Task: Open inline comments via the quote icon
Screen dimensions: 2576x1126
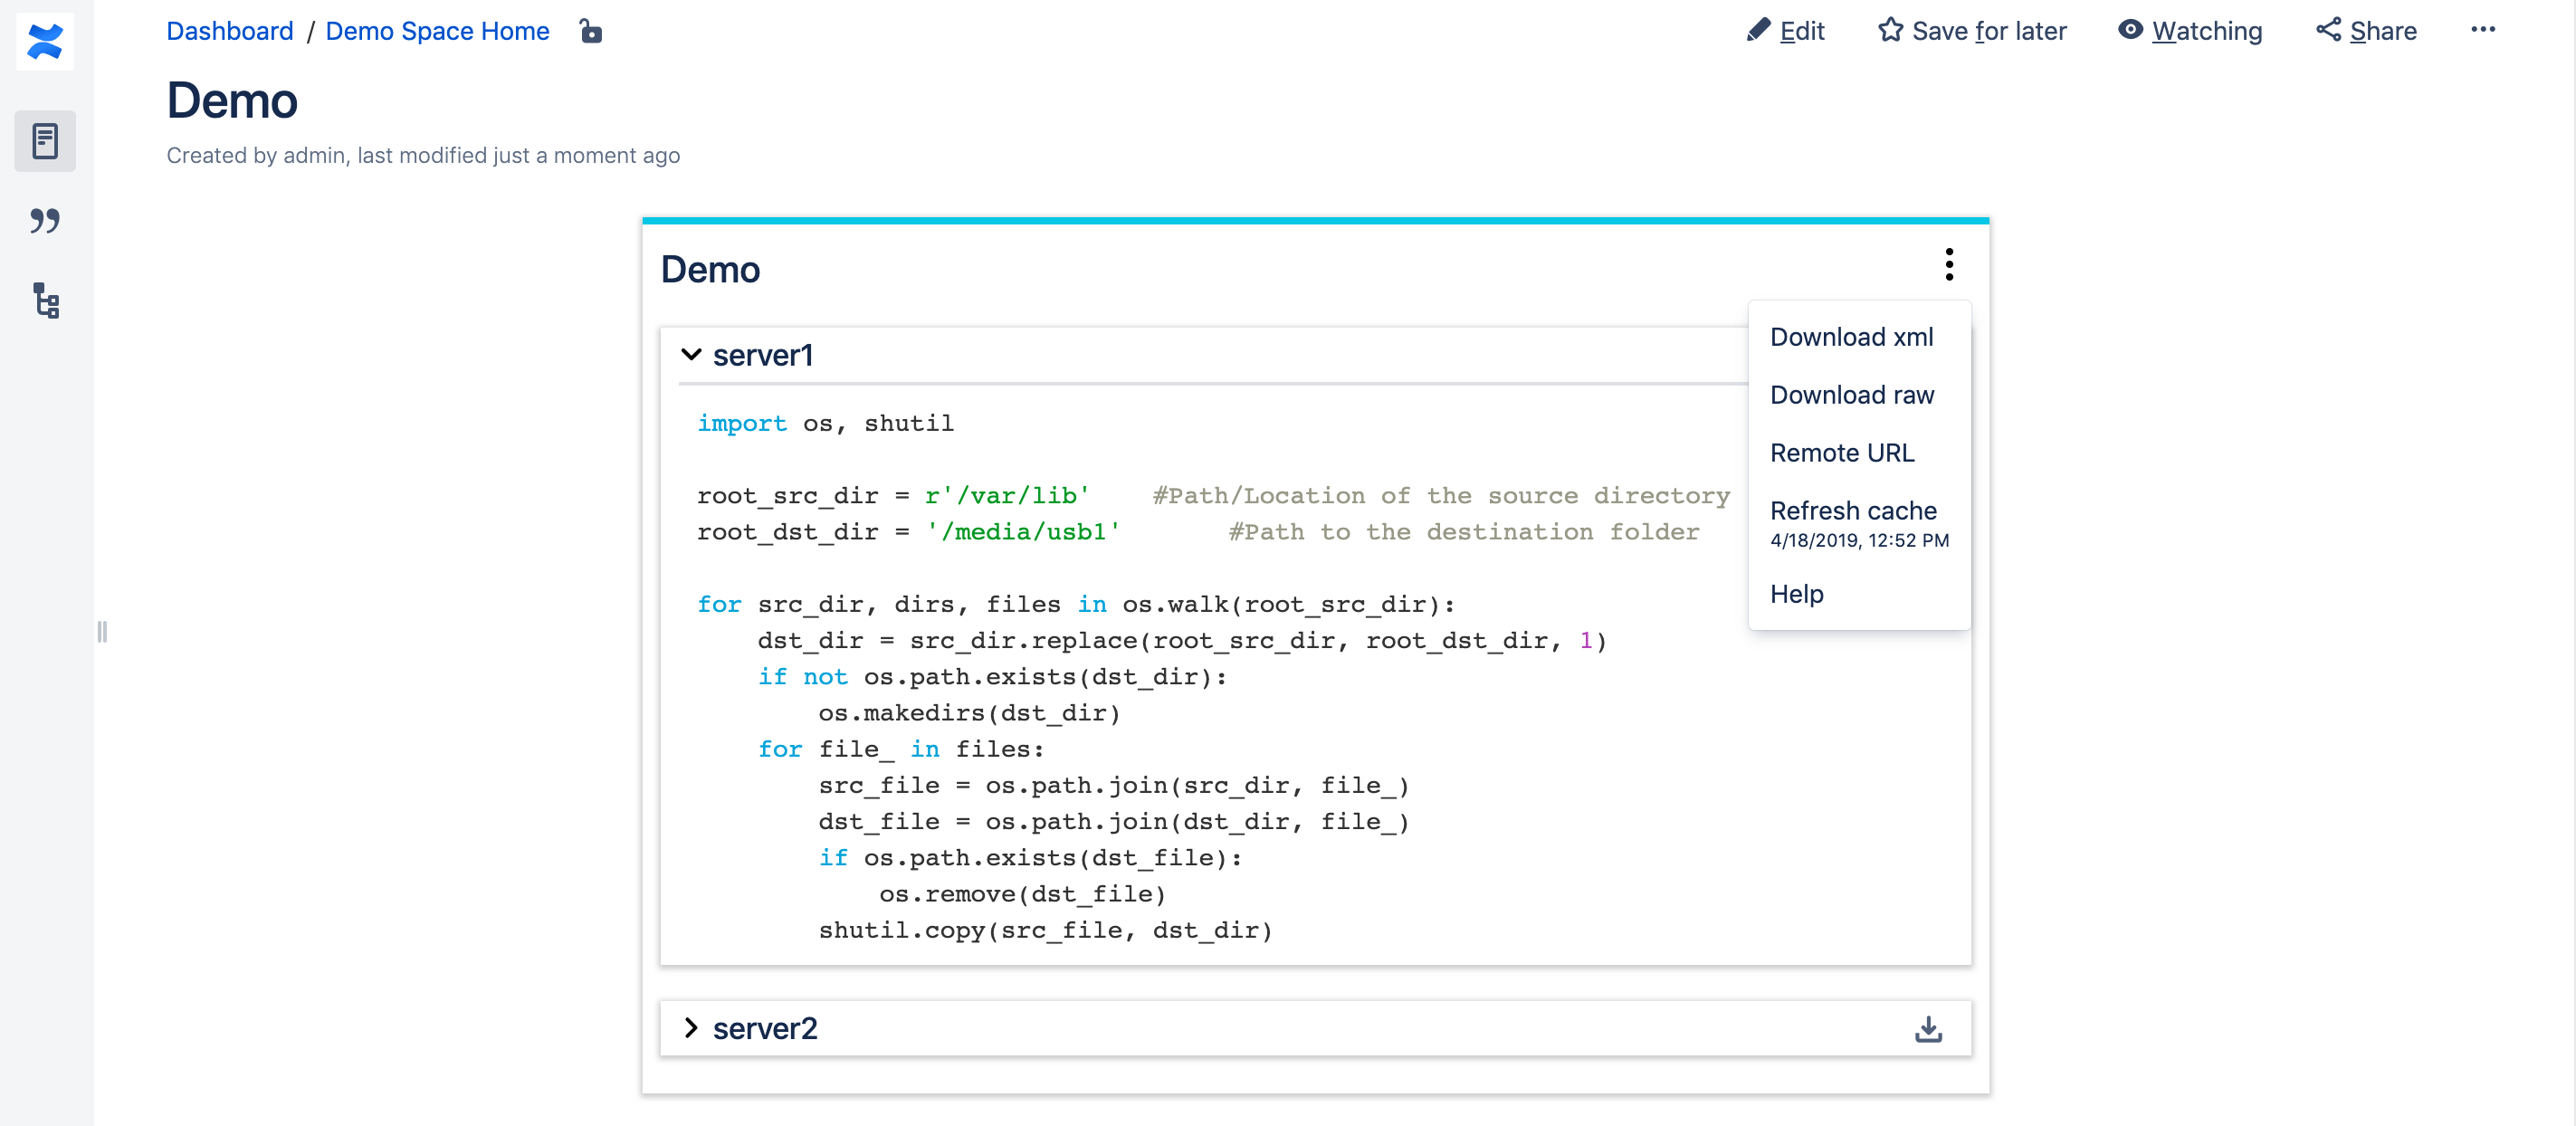Action: point(45,221)
